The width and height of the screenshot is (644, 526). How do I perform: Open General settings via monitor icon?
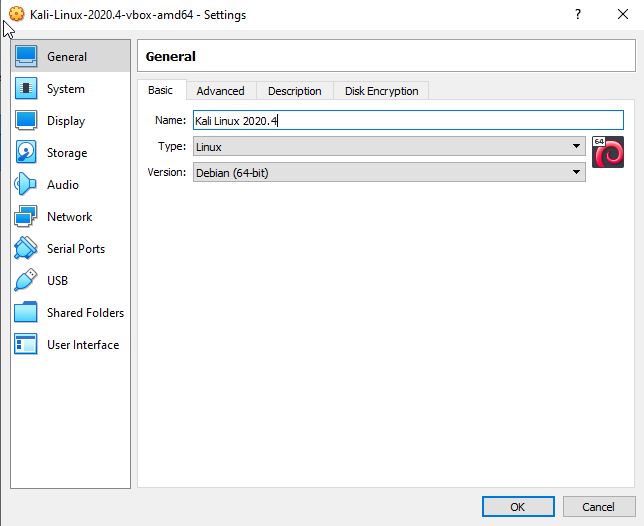[x=26, y=56]
